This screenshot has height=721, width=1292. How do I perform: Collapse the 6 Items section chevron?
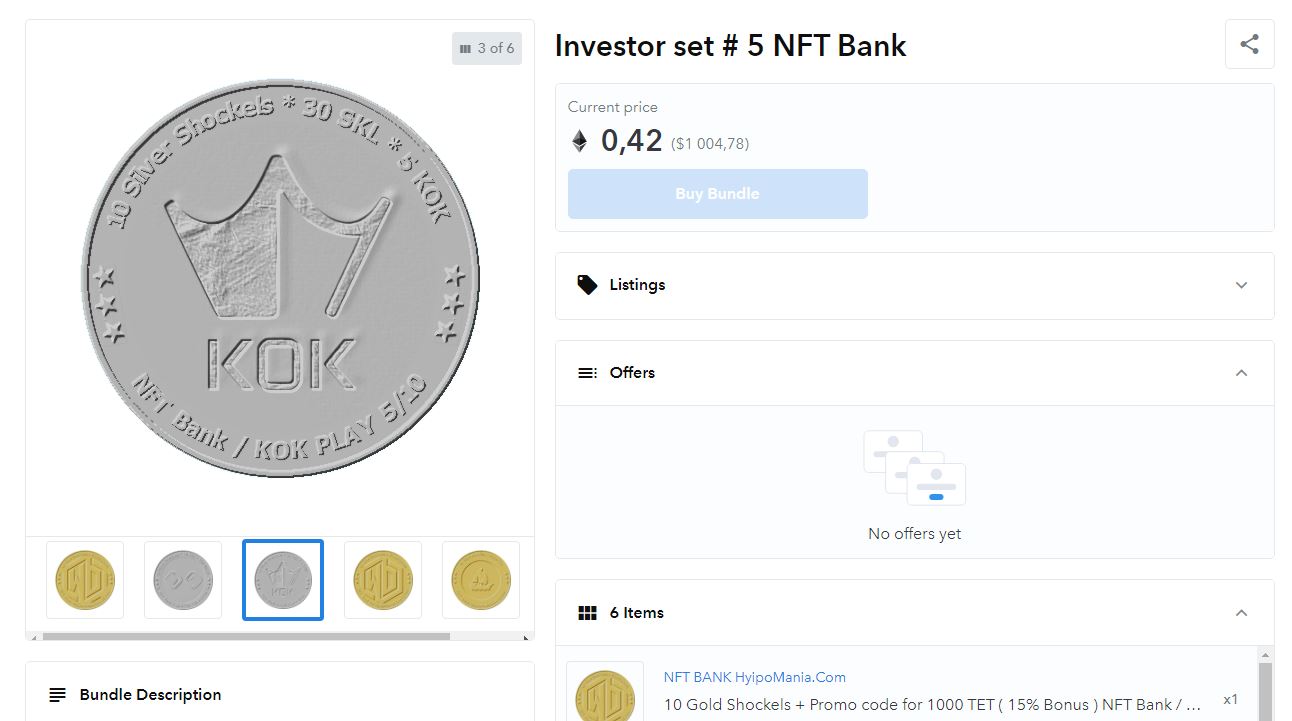coord(1241,613)
